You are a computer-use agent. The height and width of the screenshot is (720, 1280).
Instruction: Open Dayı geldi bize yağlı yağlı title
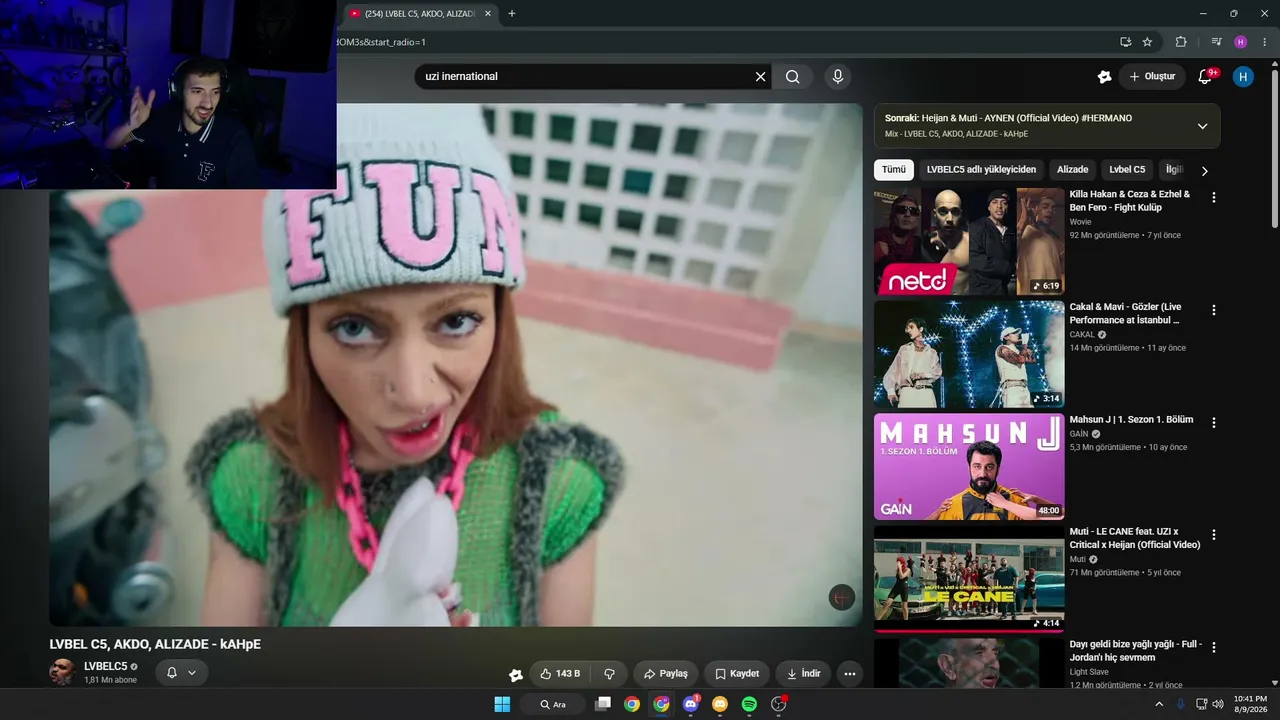[x=1136, y=651]
